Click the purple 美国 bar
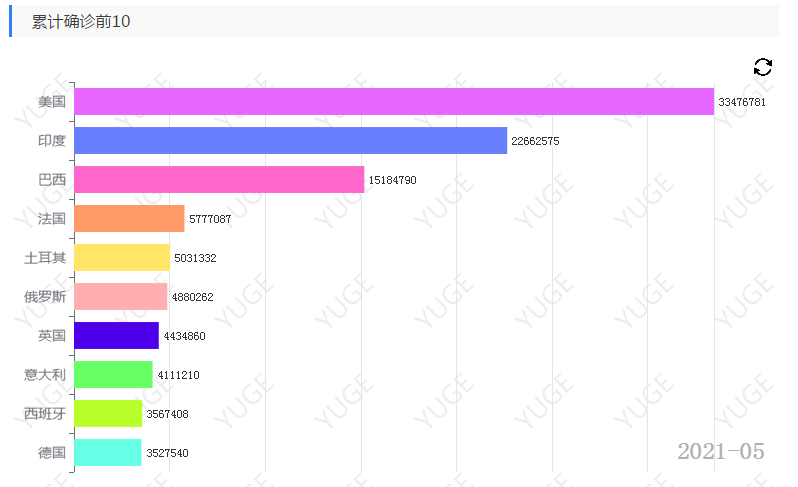Viewport: 798px width, 487px height. (x=394, y=102)
